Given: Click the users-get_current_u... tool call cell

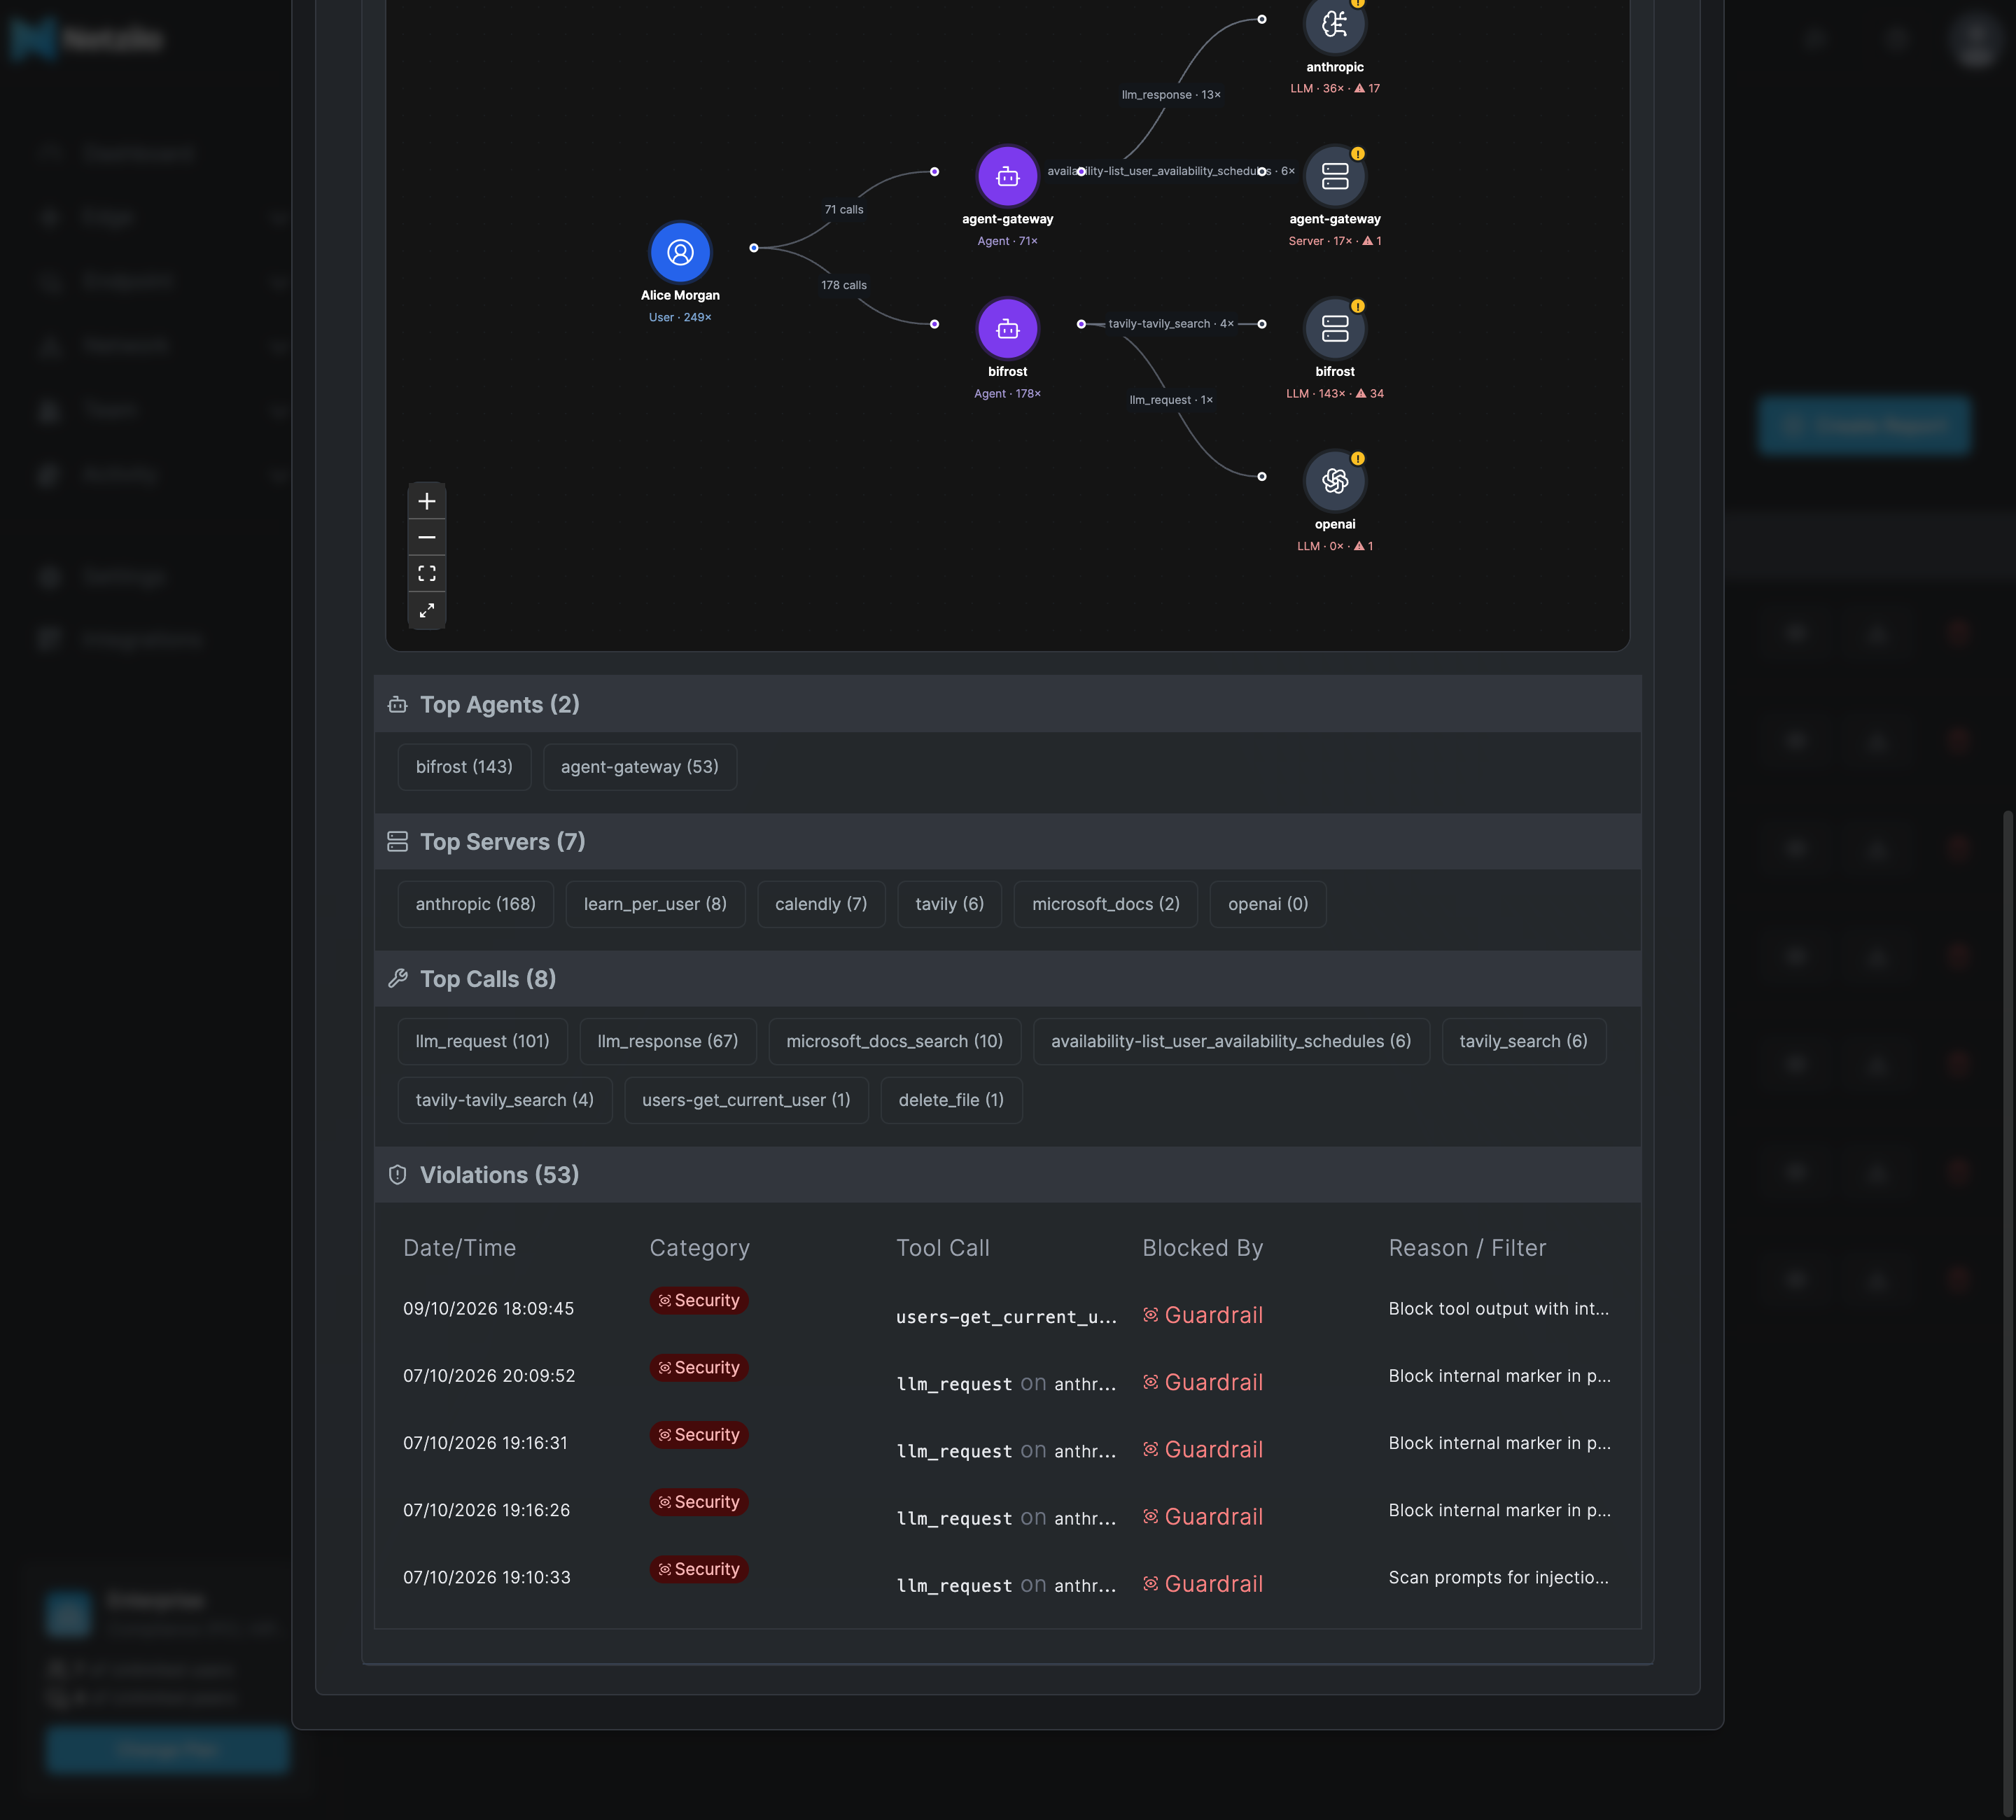Looking at the screenshot, I should click(1006, 1317).
